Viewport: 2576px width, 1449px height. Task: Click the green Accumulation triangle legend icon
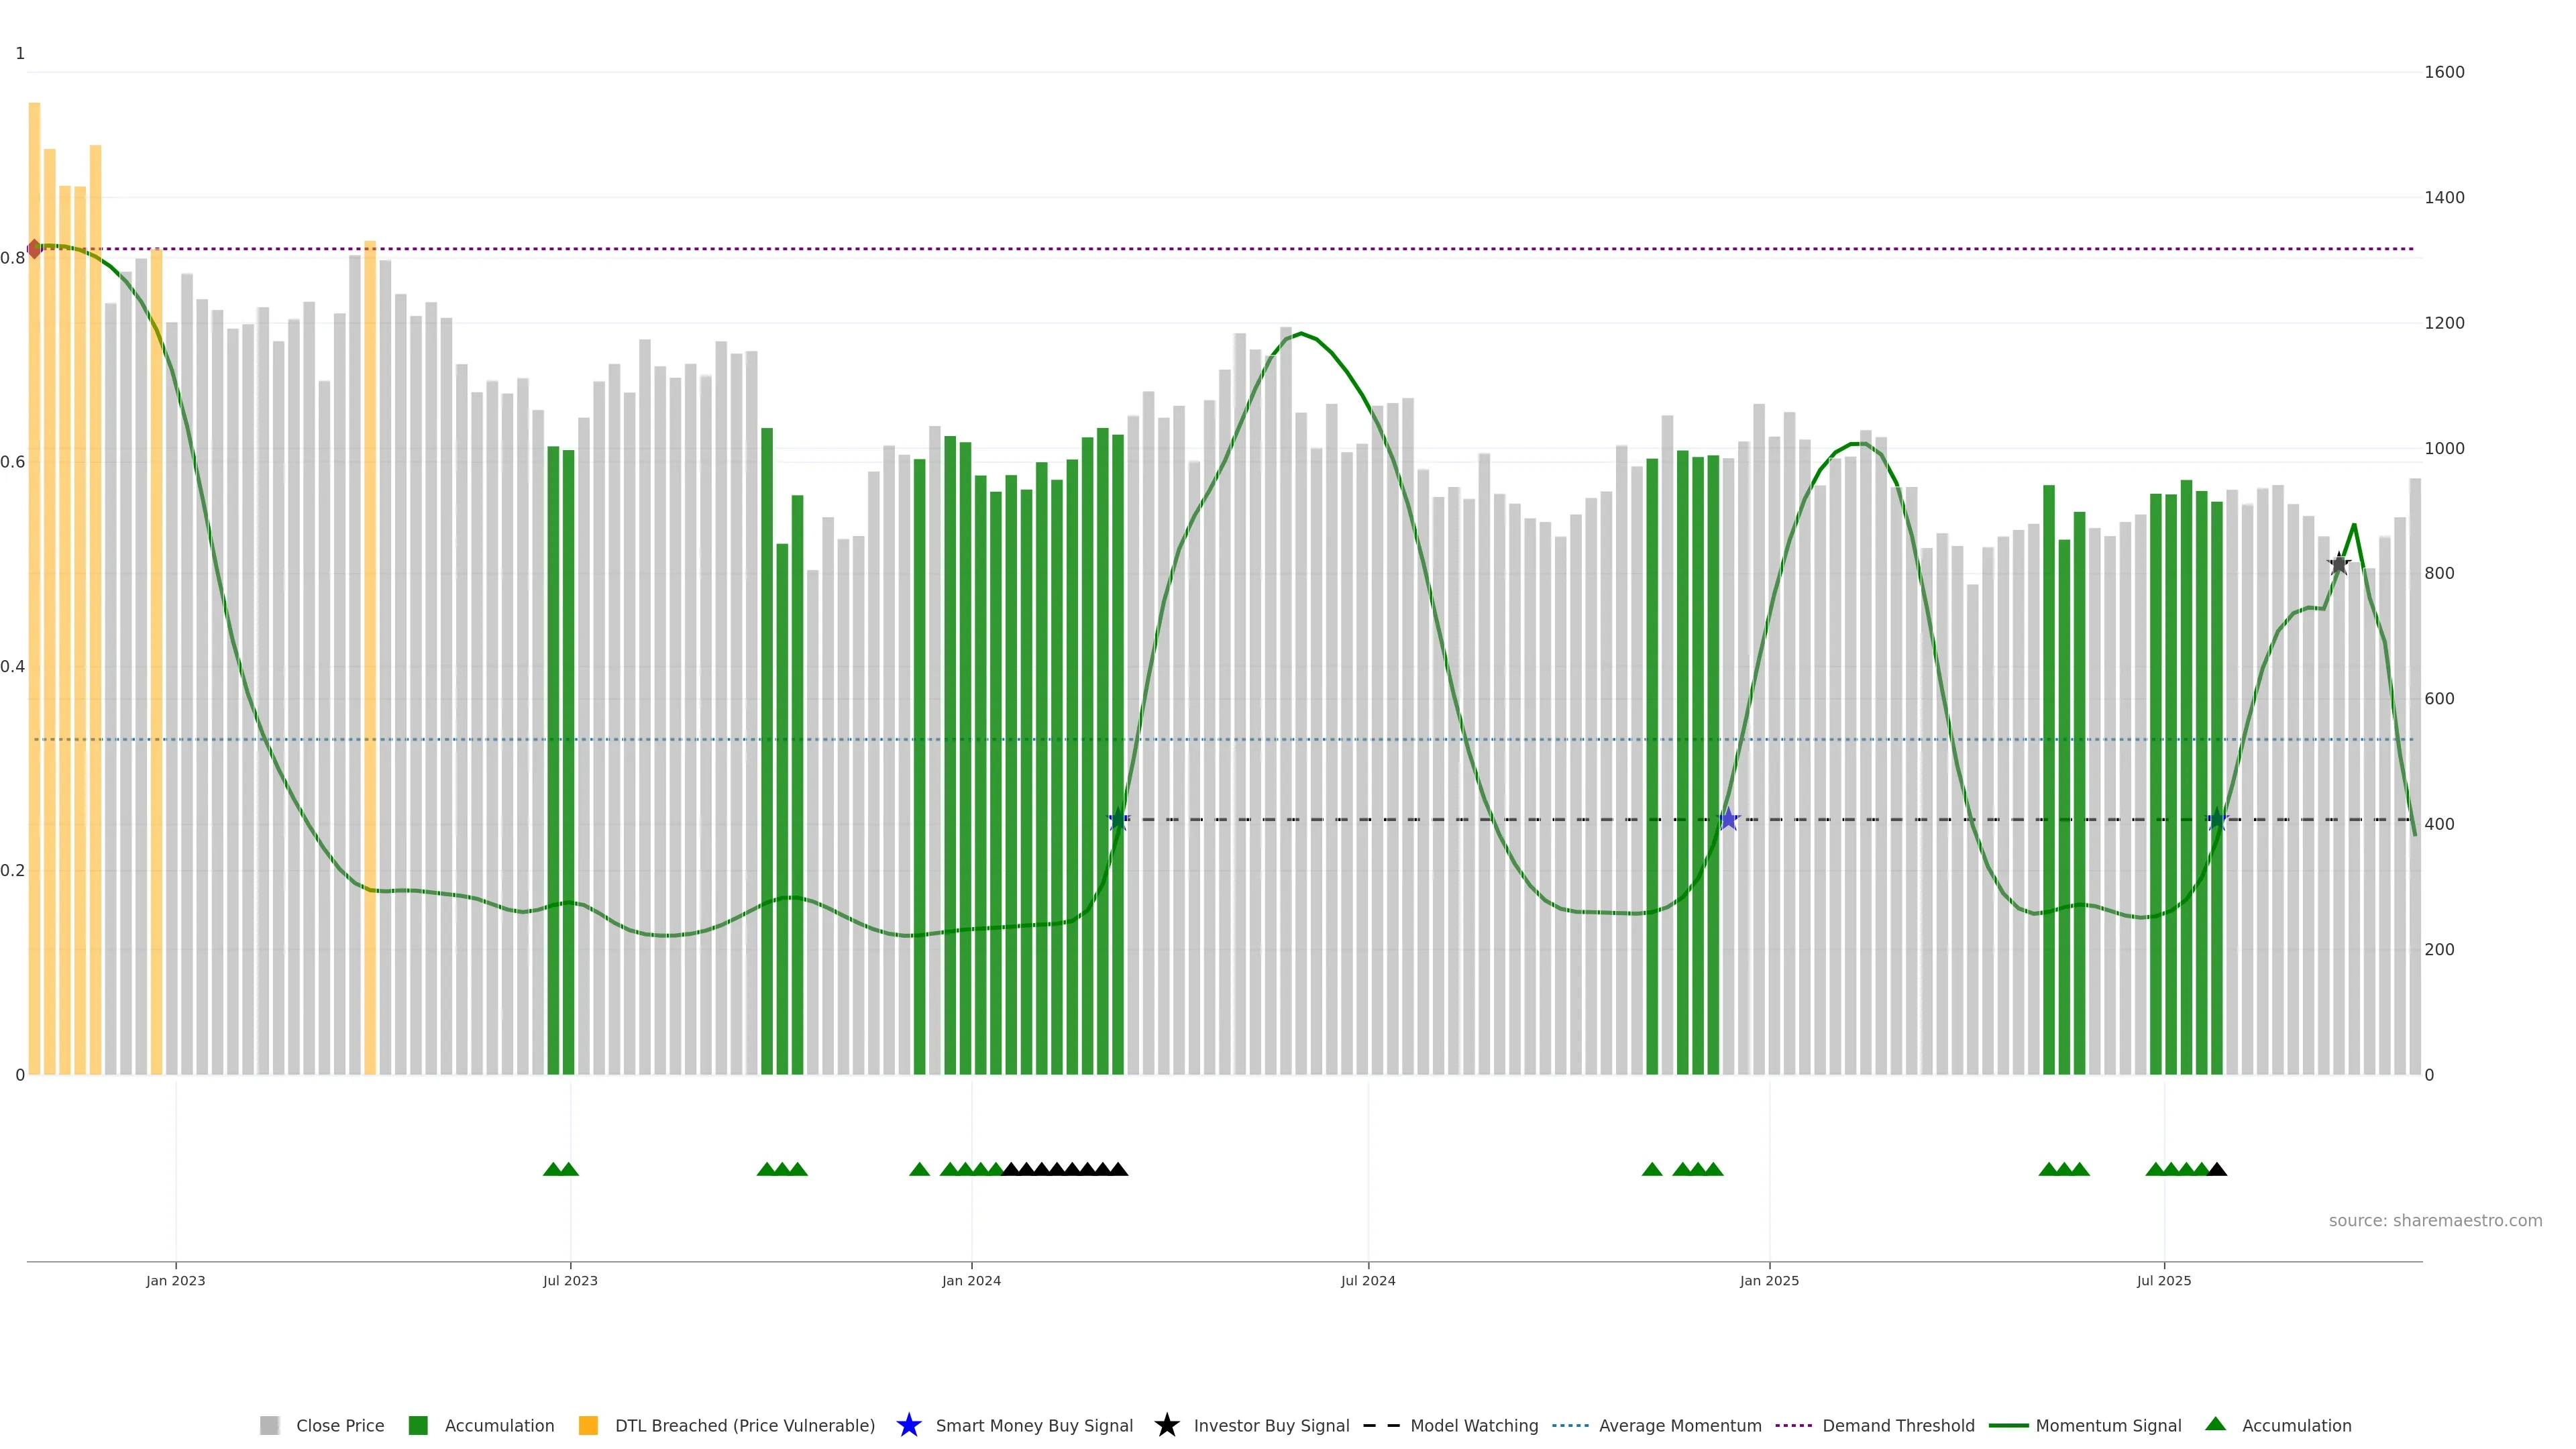point(2216,1424)
